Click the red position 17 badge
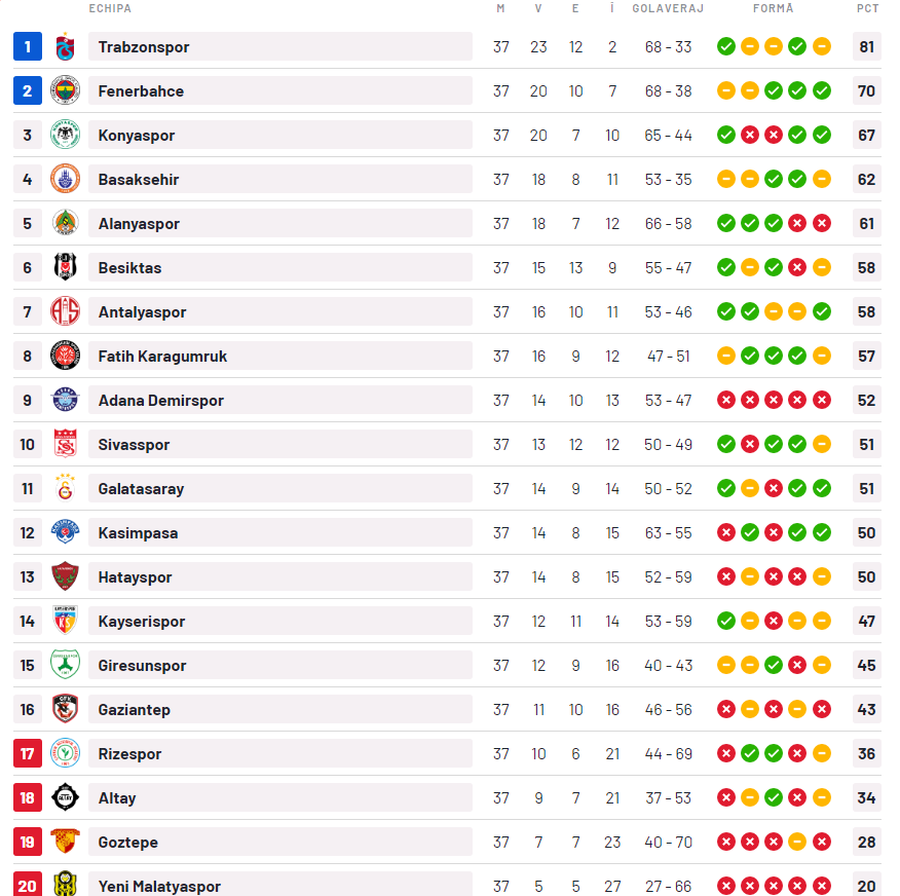The width and height of the screenshot is (900, 896). (28, 753)
